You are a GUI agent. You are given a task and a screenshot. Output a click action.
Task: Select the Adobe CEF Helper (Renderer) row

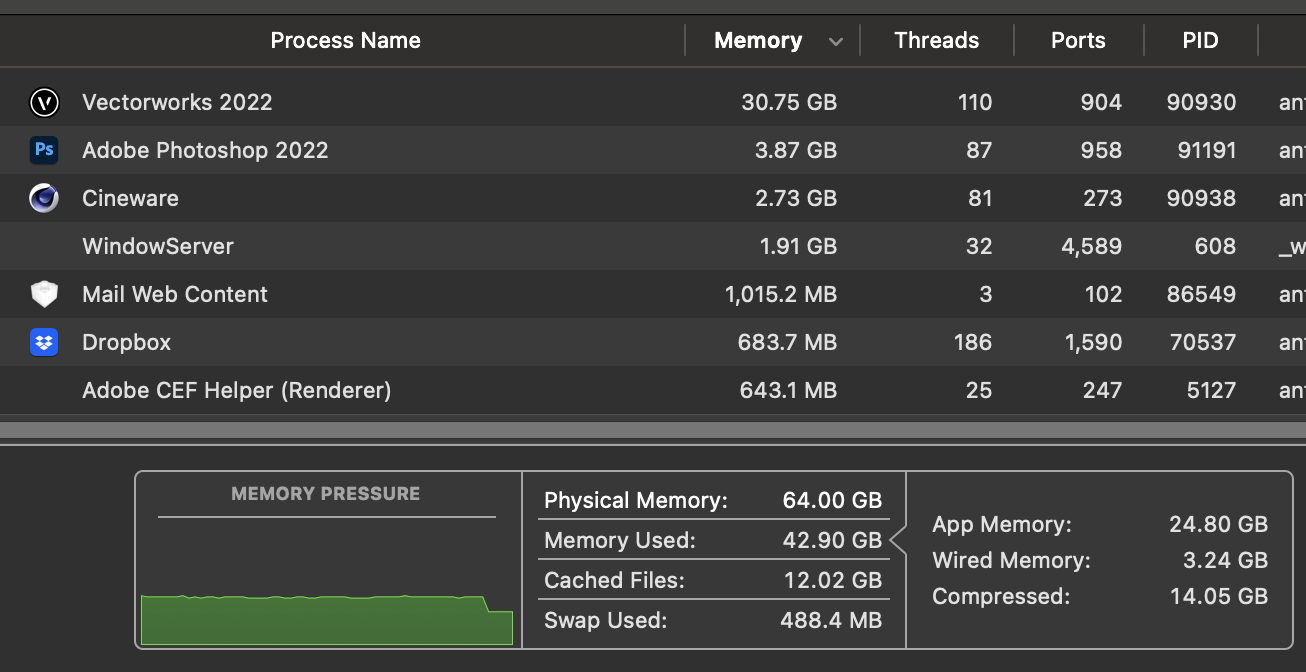click(x=236, y=390)
